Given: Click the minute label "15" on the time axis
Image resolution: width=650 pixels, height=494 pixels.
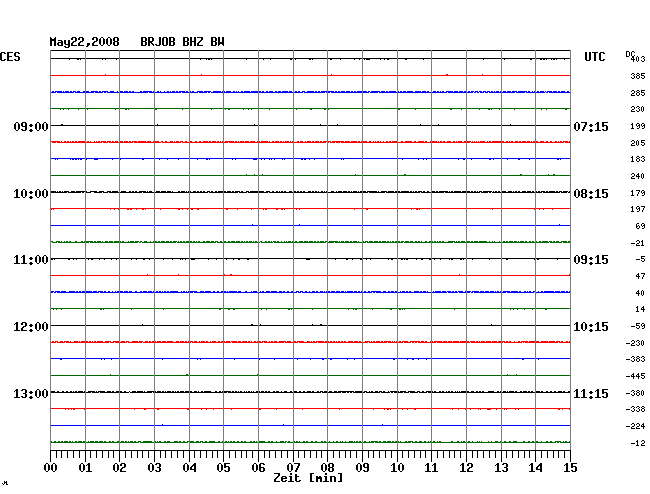Looking at the screenshot, I should point(570,467).
